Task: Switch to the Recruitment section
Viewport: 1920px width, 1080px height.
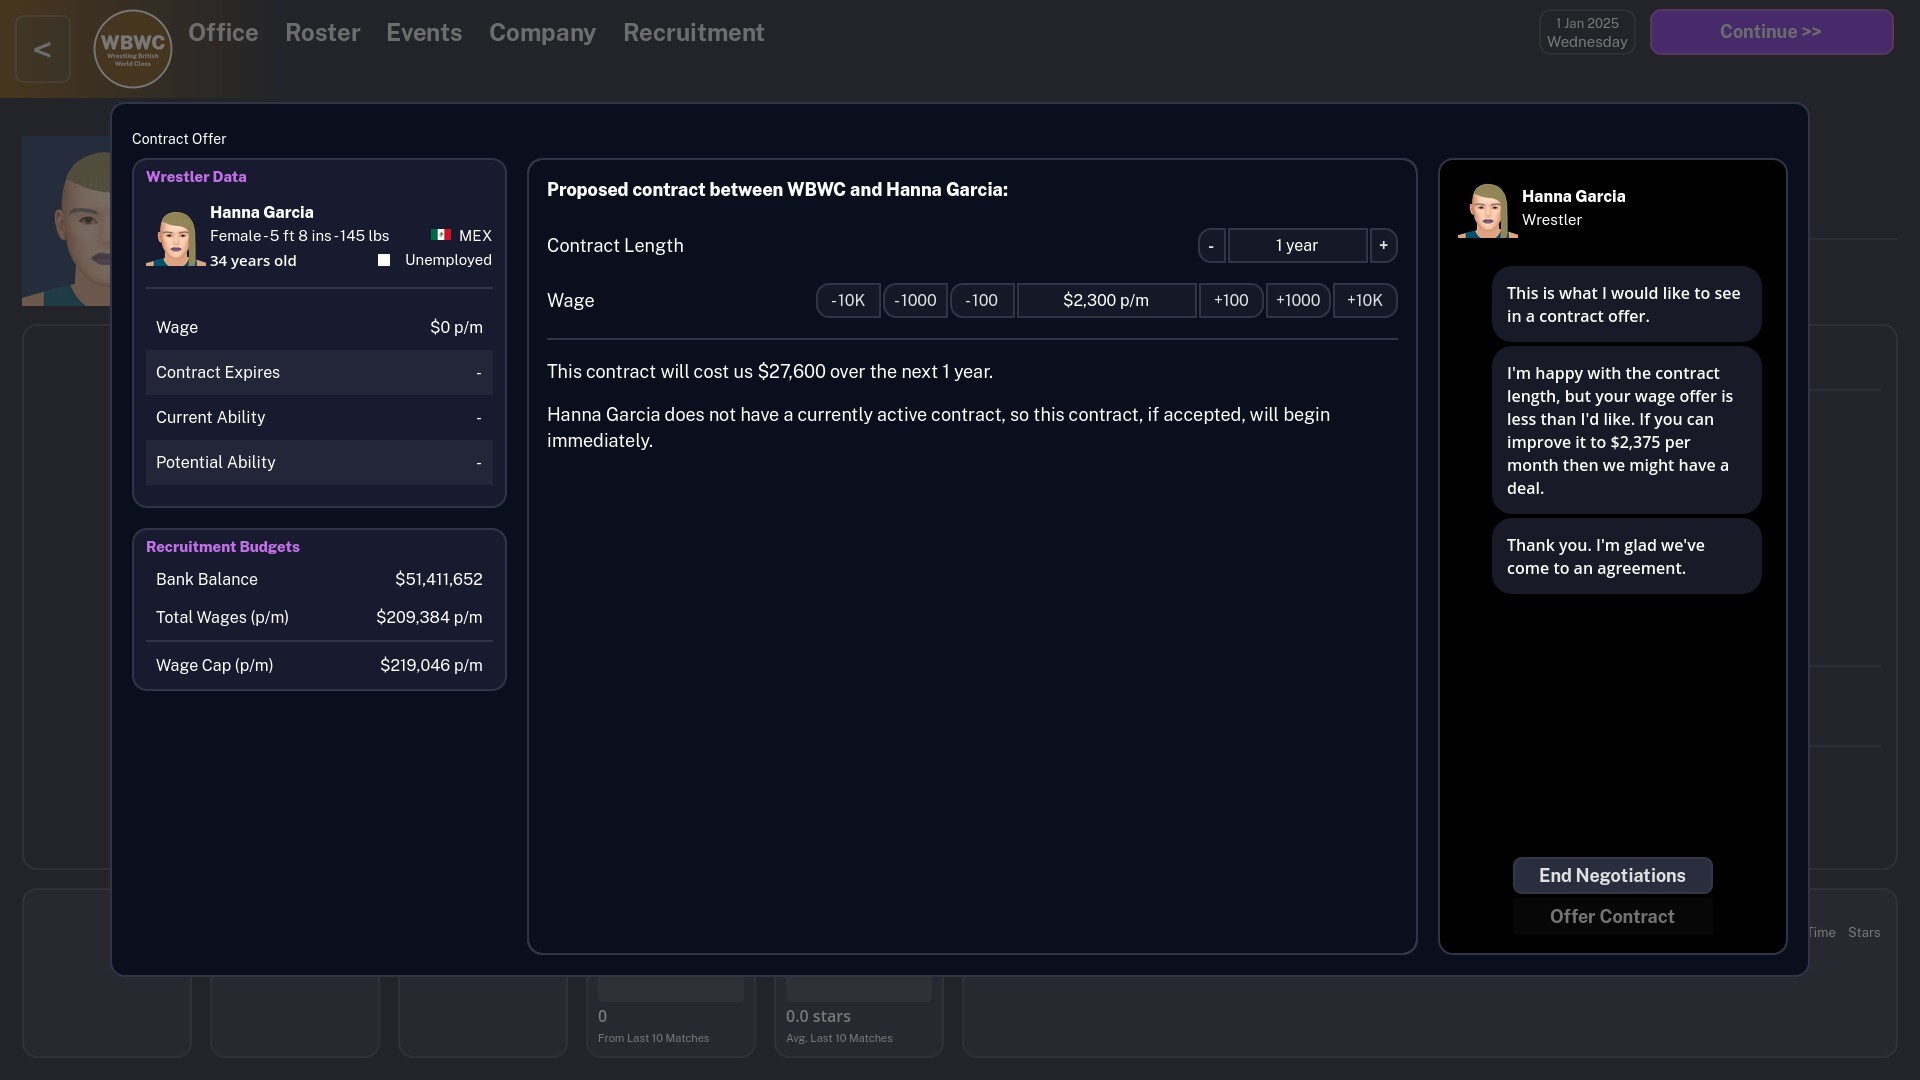Action: coord(693,32)
